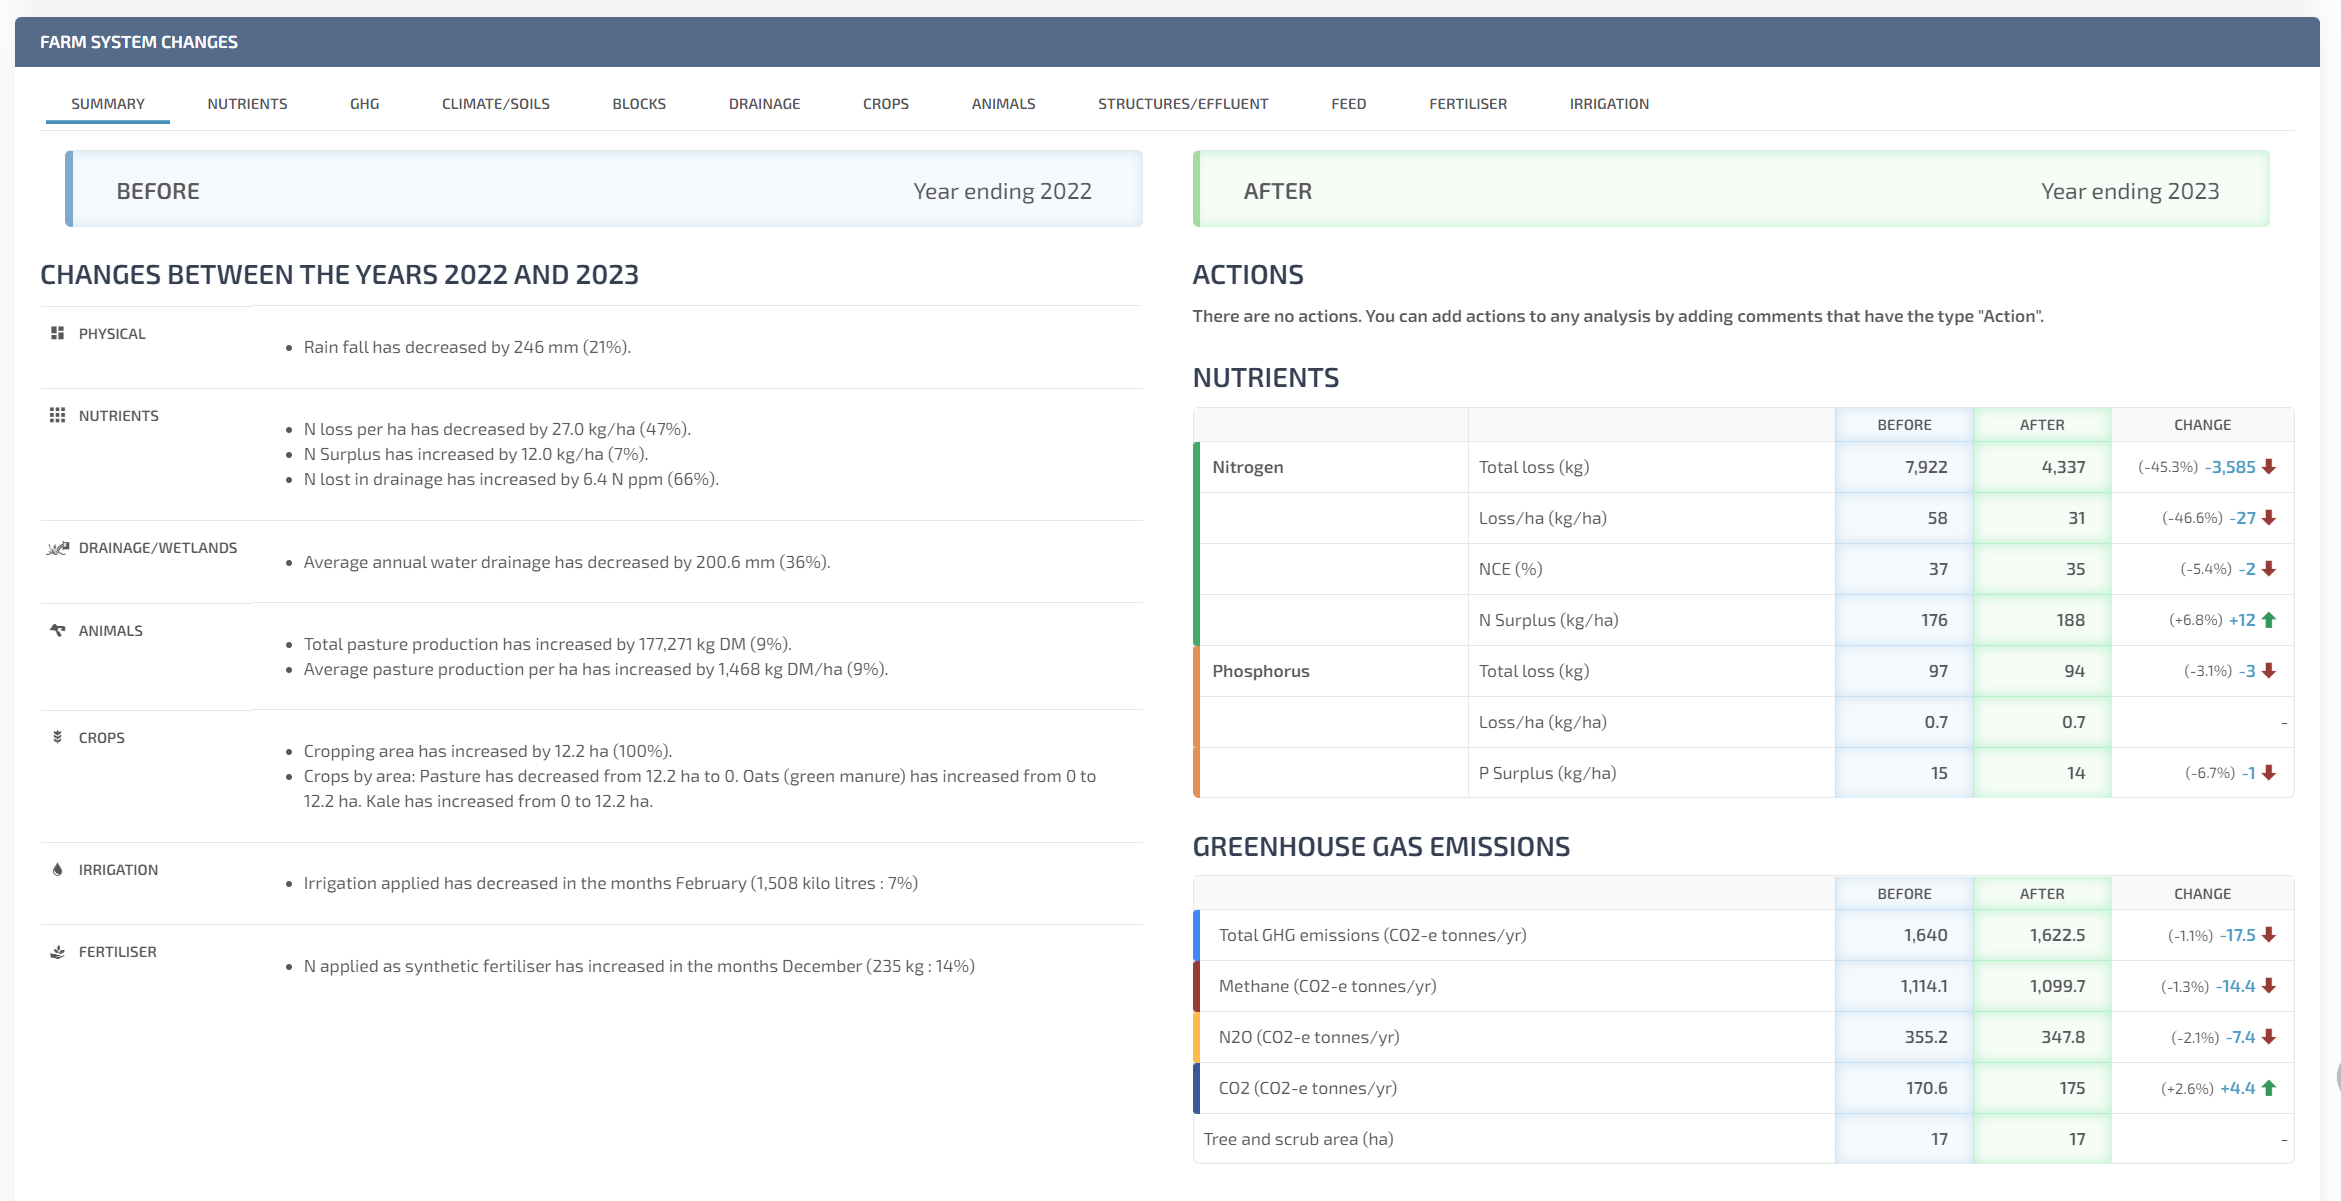Click the Before Year ending 2022 banner
Viewport: 2341px width, 1201px height.
(x=603, y=190)
